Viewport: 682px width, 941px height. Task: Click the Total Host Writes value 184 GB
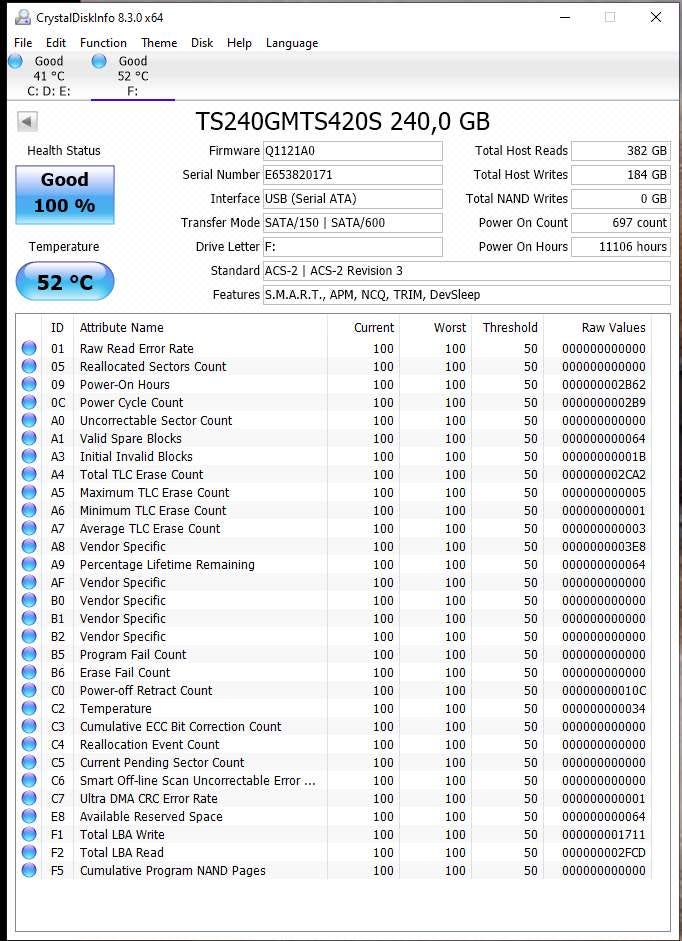pos(621,175)
